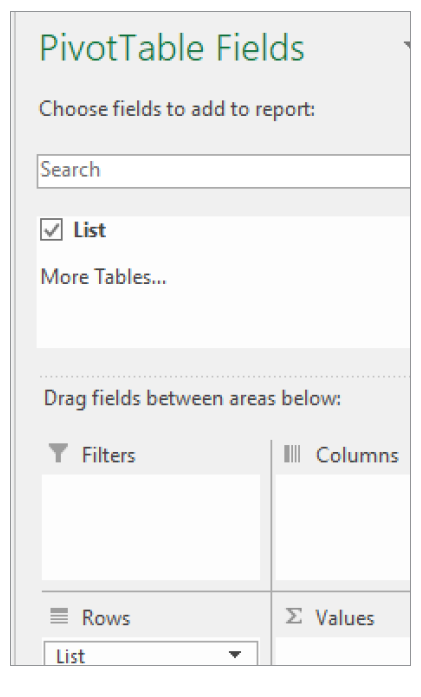This screenshot has width=421, height=697.
Task: Click the Columns area label
Action: [x=357, y=455]
